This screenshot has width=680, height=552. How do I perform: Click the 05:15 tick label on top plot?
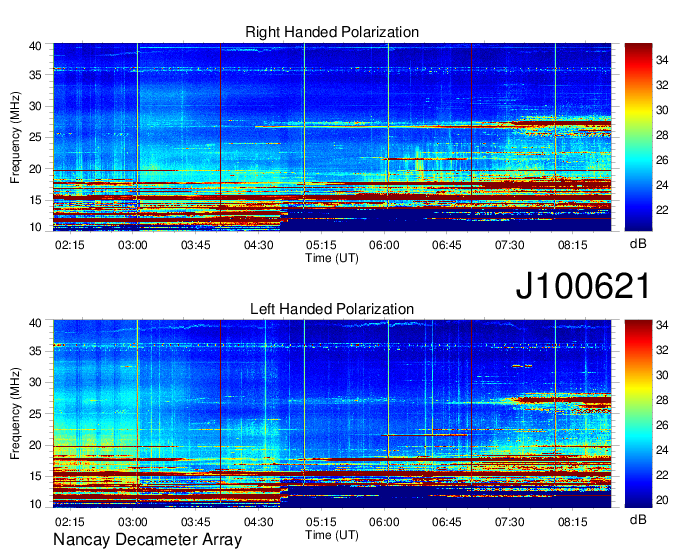[321, 245]
